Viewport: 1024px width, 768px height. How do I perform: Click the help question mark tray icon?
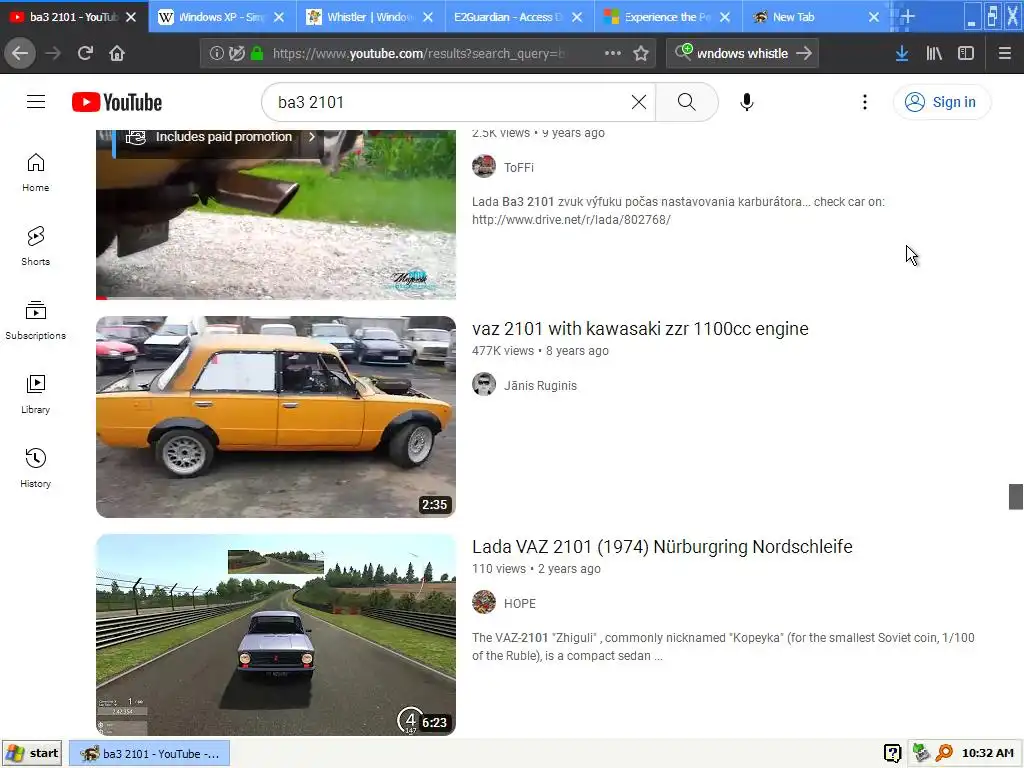tap(892, 753)
